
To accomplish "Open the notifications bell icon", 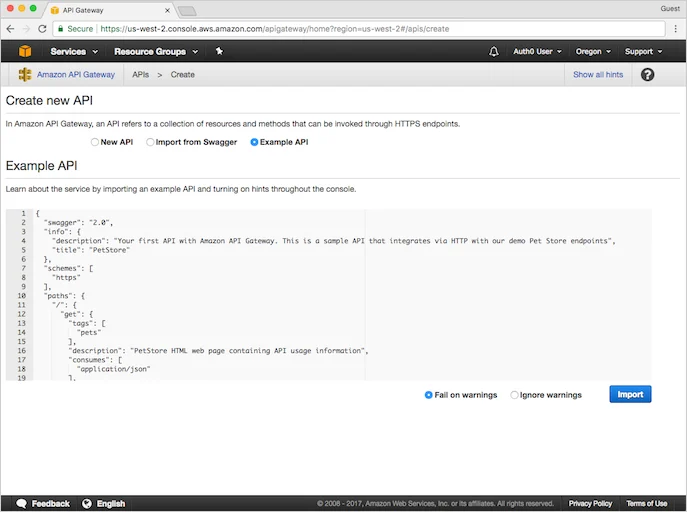I will 493,52.
